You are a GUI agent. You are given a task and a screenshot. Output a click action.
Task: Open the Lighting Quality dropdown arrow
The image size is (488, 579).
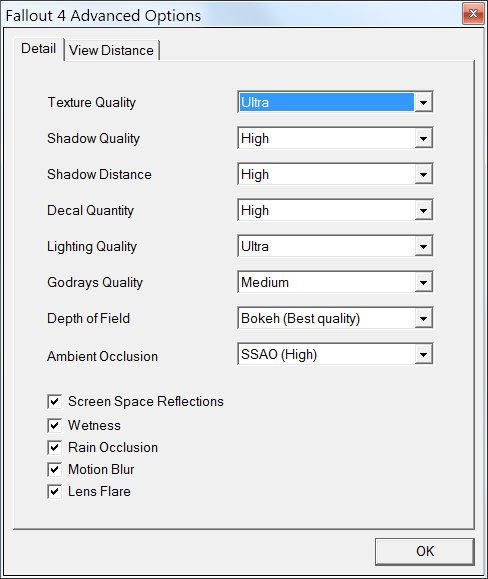[x=423, y=246]
